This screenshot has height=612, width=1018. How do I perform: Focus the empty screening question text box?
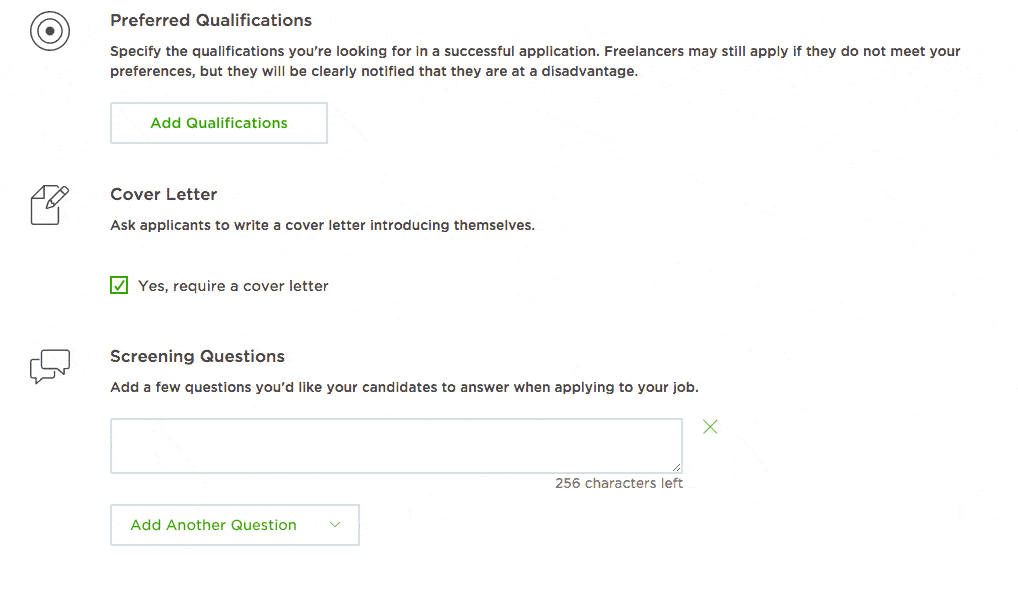(396, 446)
